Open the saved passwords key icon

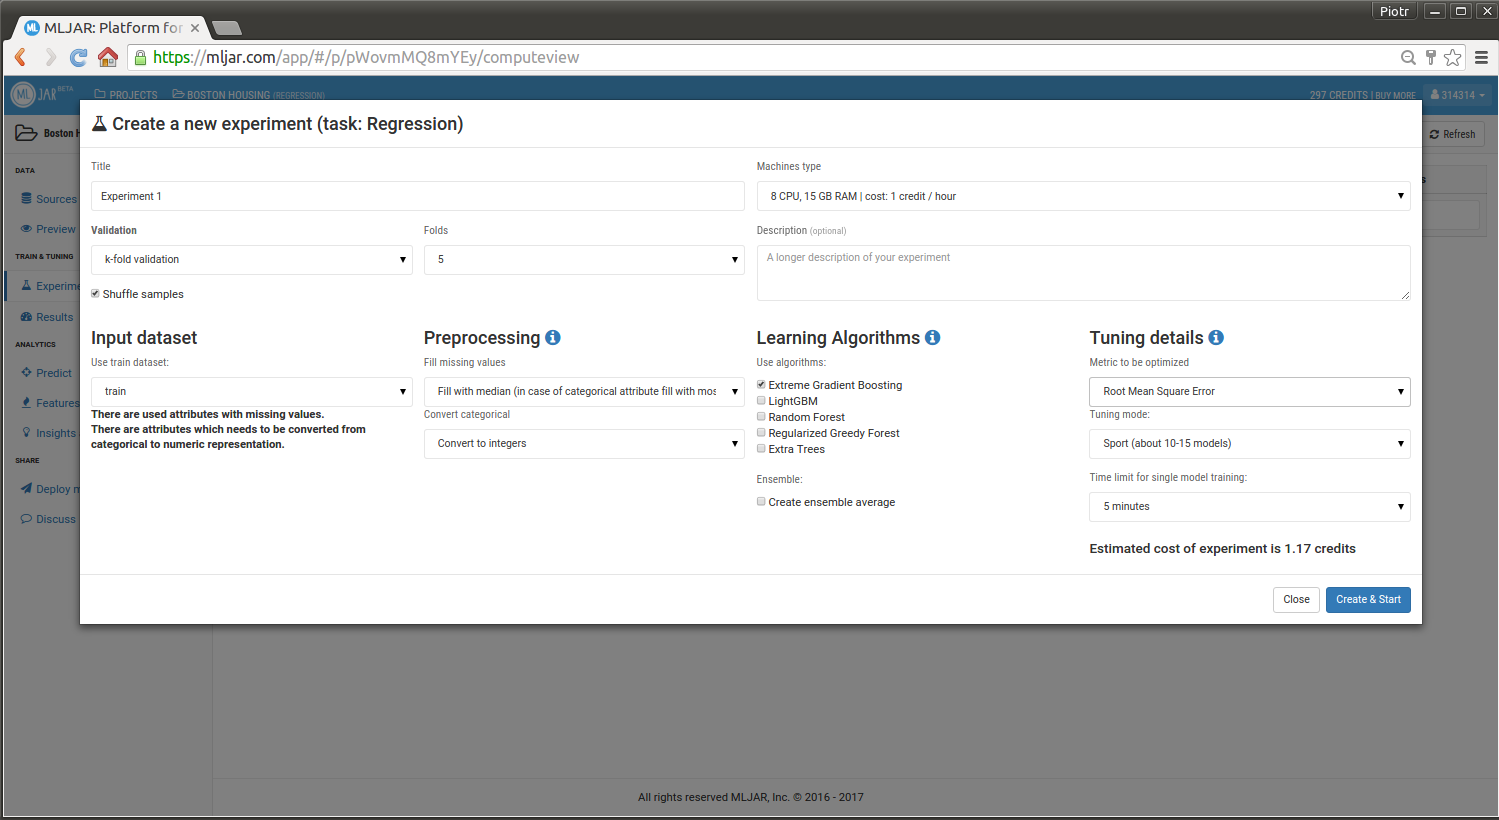tap(1431, 57)
